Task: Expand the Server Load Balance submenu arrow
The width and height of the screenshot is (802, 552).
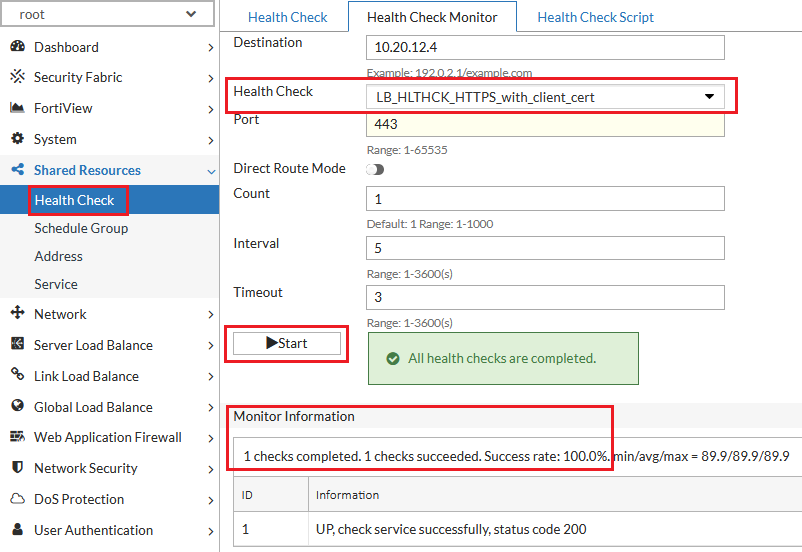Action: [211, 345]
